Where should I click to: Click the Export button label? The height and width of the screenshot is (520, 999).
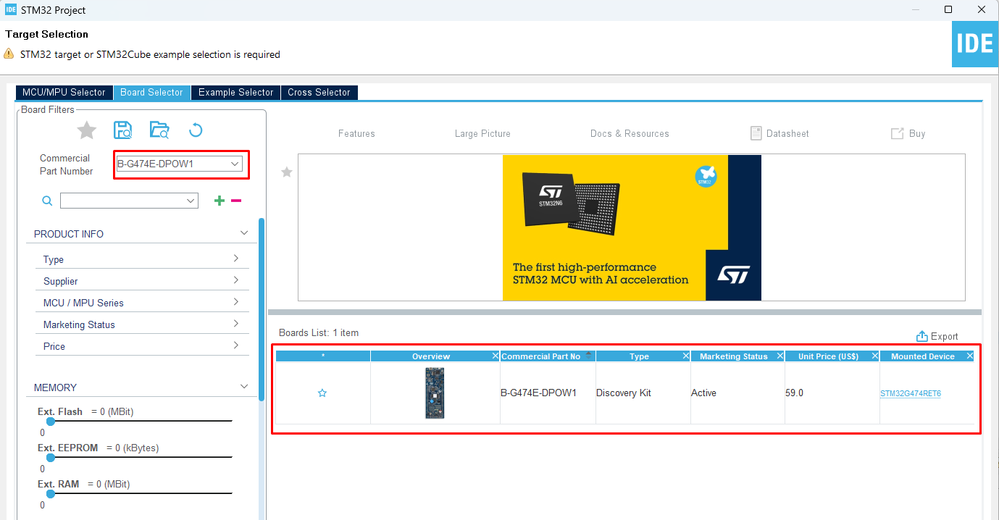click(x=944, y=336)
